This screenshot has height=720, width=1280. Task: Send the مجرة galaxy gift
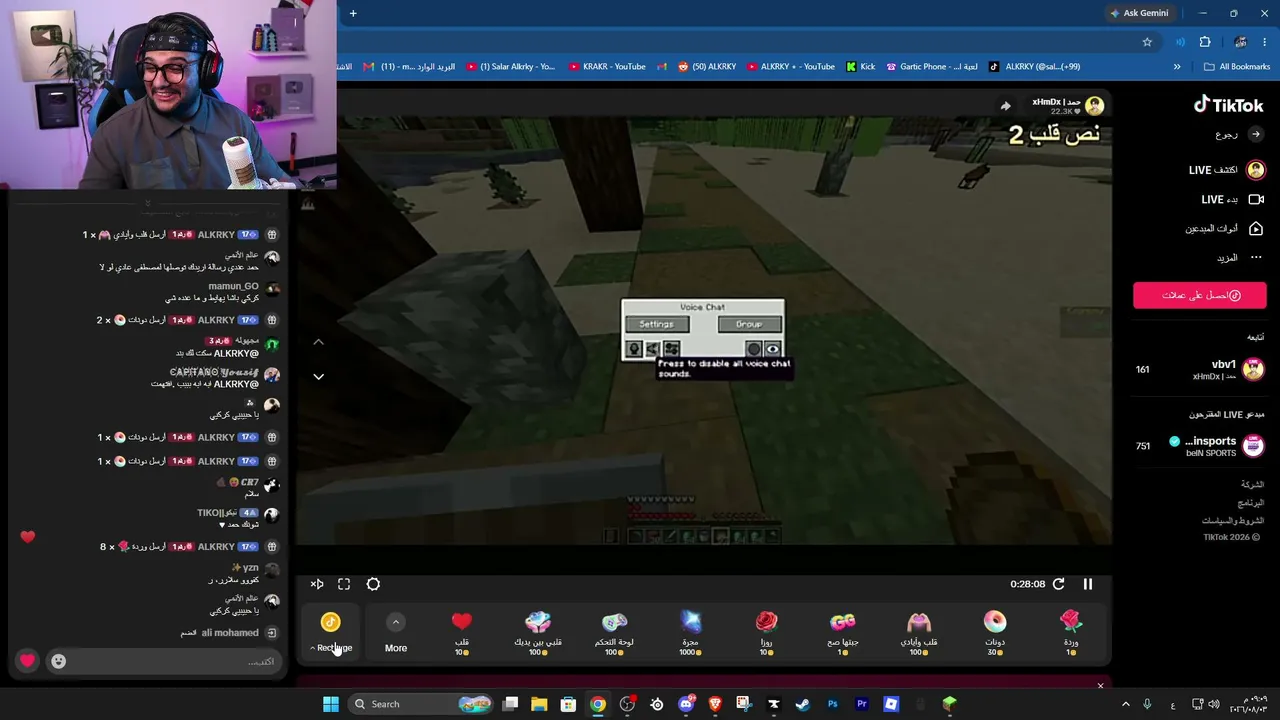[x=690, y=633]
